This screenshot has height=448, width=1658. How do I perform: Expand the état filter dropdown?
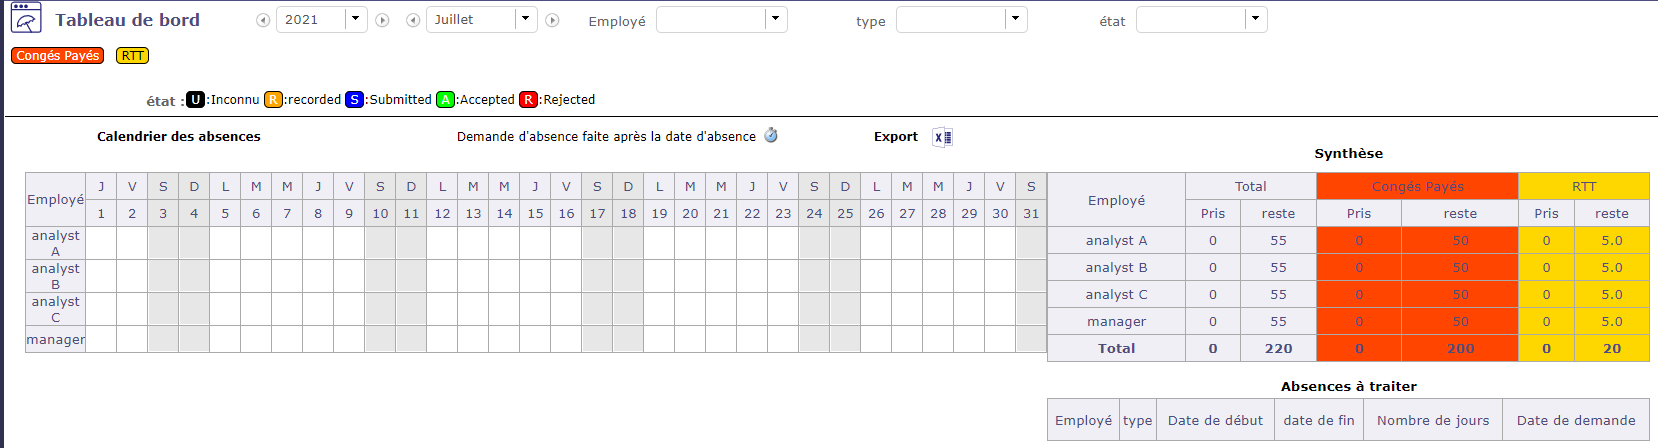[1256, 19]
